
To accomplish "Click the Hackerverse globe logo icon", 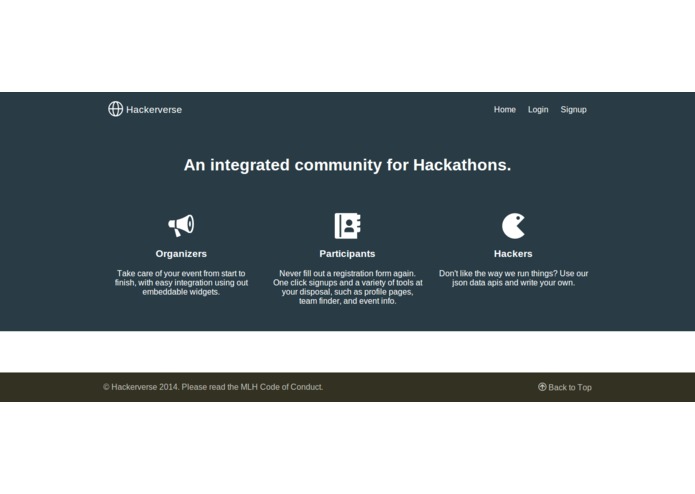I will [x=115, y=109].
